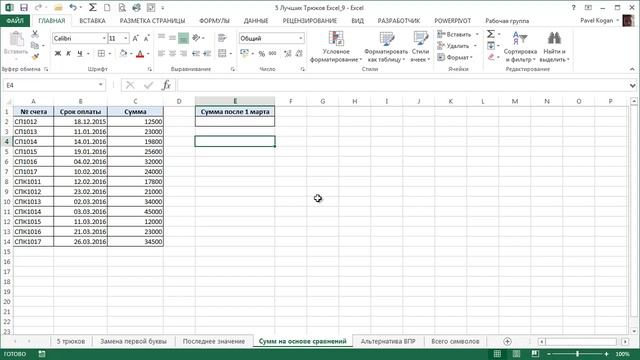Click the AutoSum icon in quick access toolbar
Viewport: 640px width, 360px height.
click(x=93, y=8)
